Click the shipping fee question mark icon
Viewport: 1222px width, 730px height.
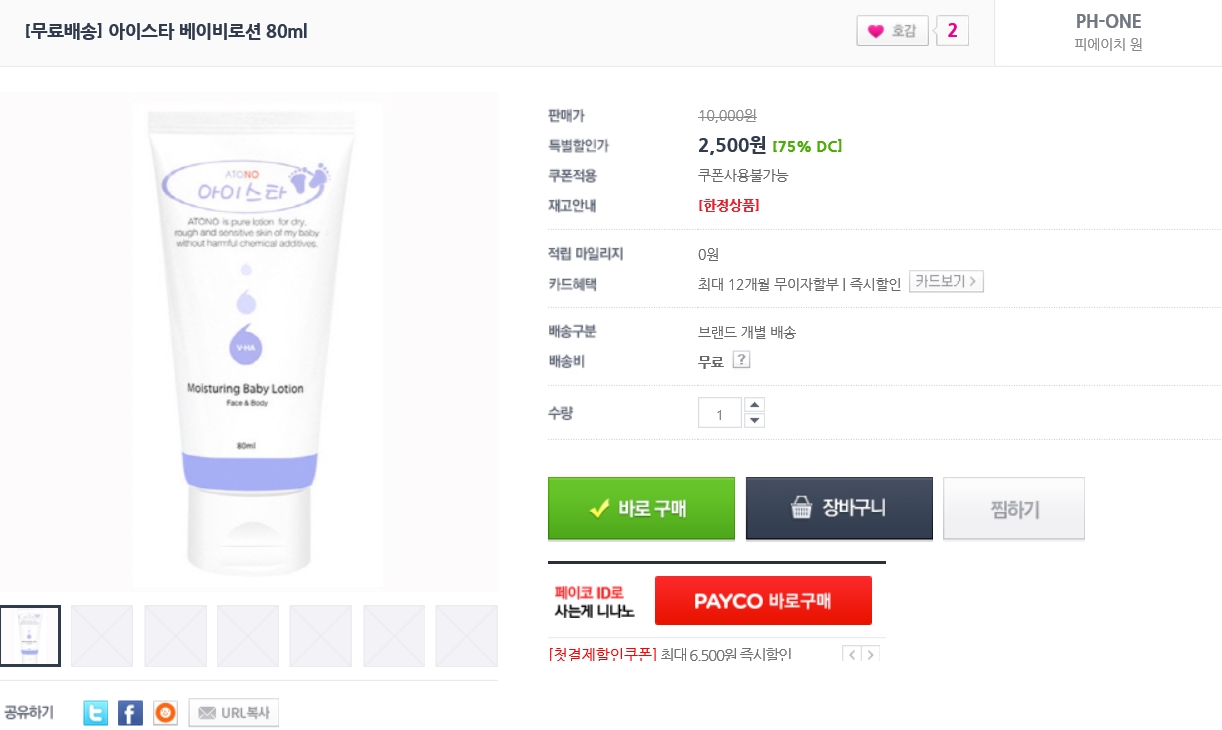pyautogui.click(x=741, y=360)
